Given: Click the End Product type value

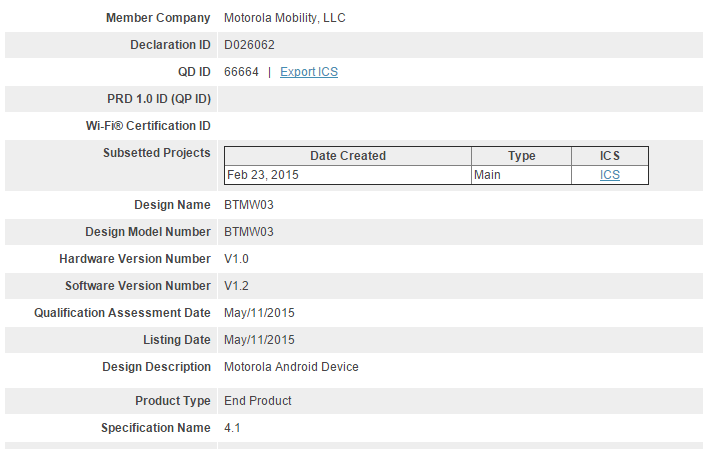Looking at the screenshot, I should pos(258,401).
